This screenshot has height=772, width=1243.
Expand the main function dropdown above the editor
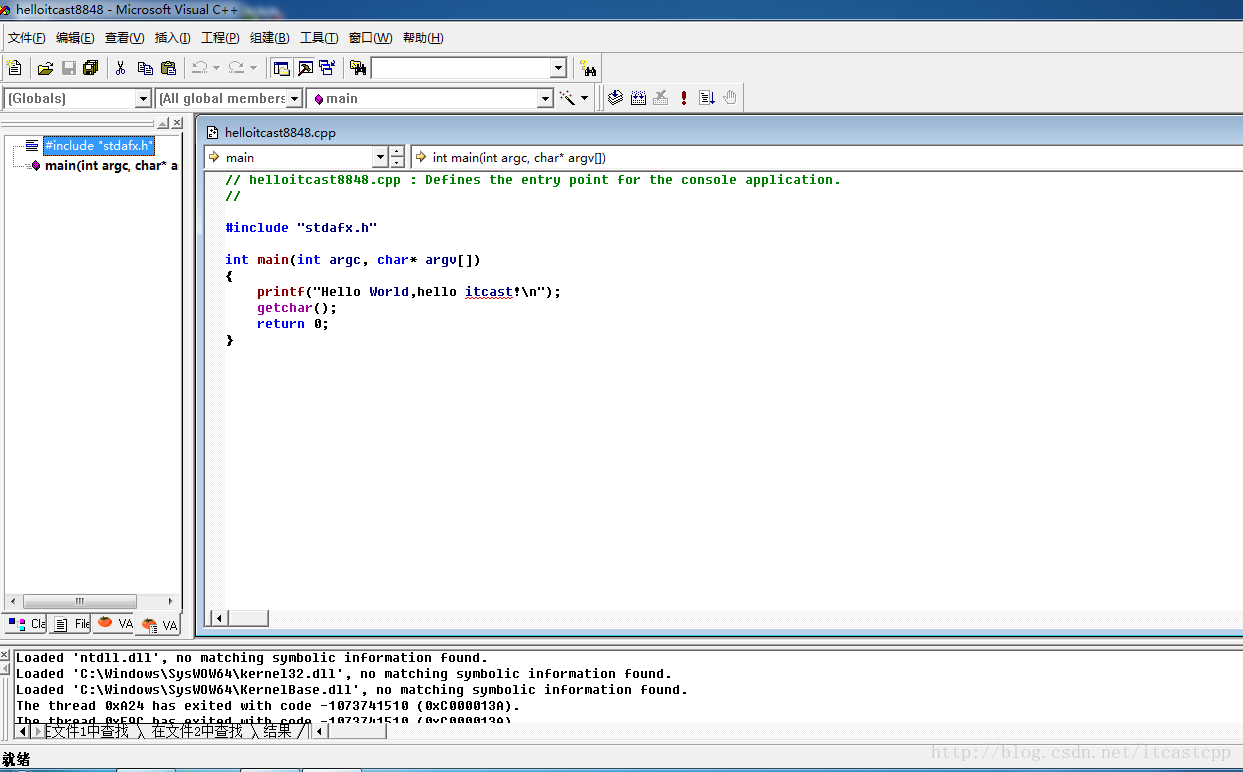pyautogui.click(x=380, y=157)
